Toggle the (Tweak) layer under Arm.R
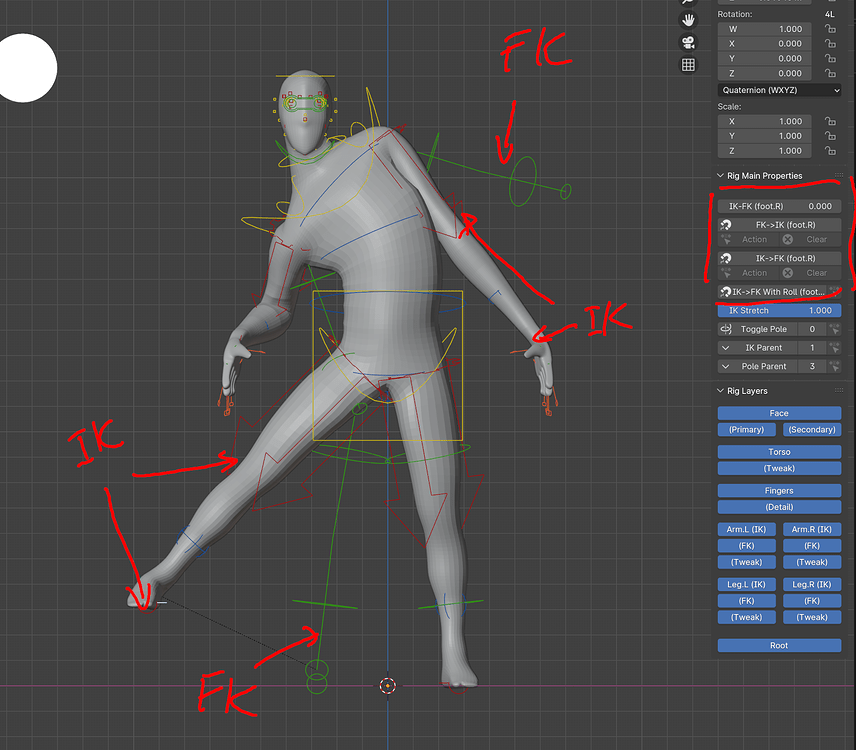This screenshot has width=856, height=750. [x=812, y=562]
